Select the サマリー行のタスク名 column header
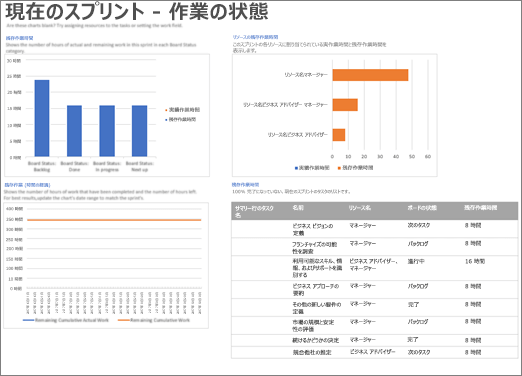 click(x=254, y=211)
